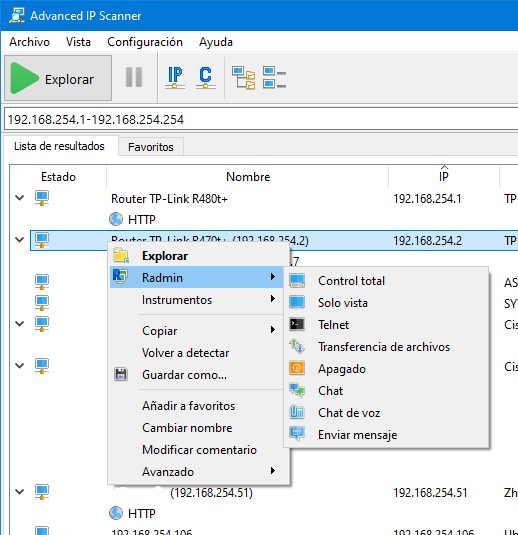The height and width of the screenshot is (535, 518).
Task: Choose Enviar mensaje
Action: click(x=386, y=435)
